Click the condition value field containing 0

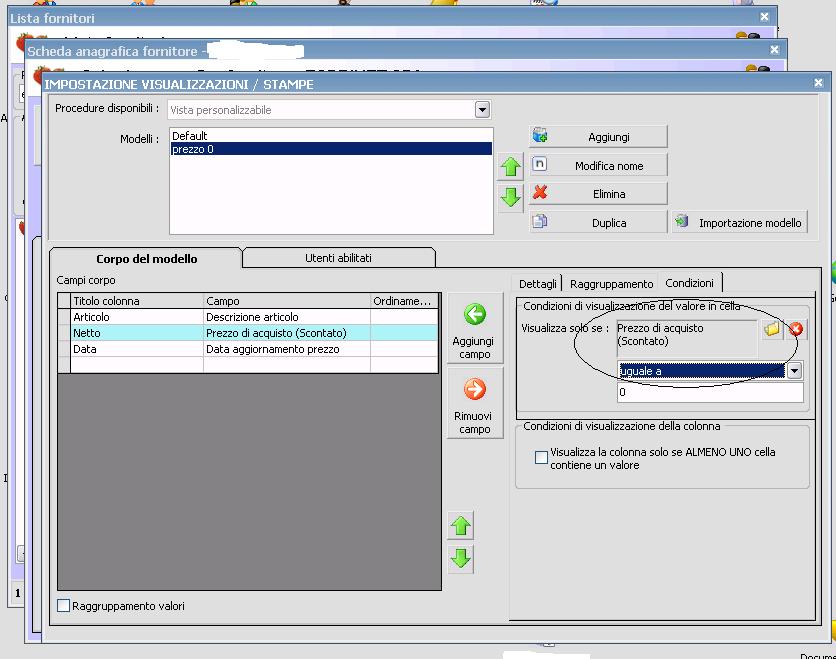pyautogui.click(x=710, y=392)
